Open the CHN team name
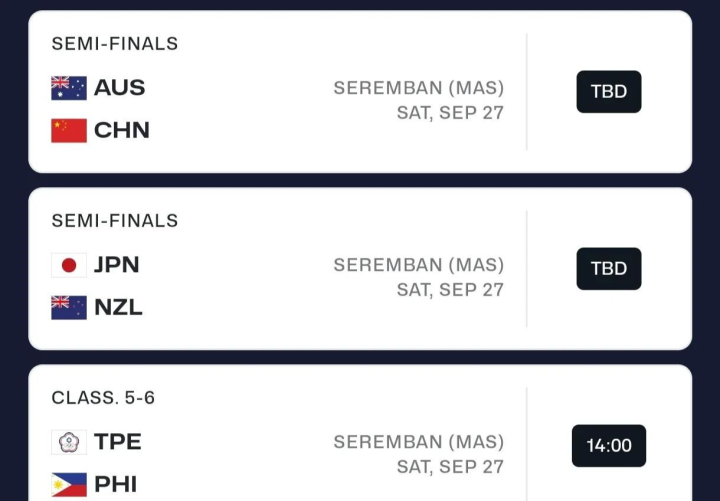The width and height of the screenshot is (720, 501). click(x=121, y=130)
